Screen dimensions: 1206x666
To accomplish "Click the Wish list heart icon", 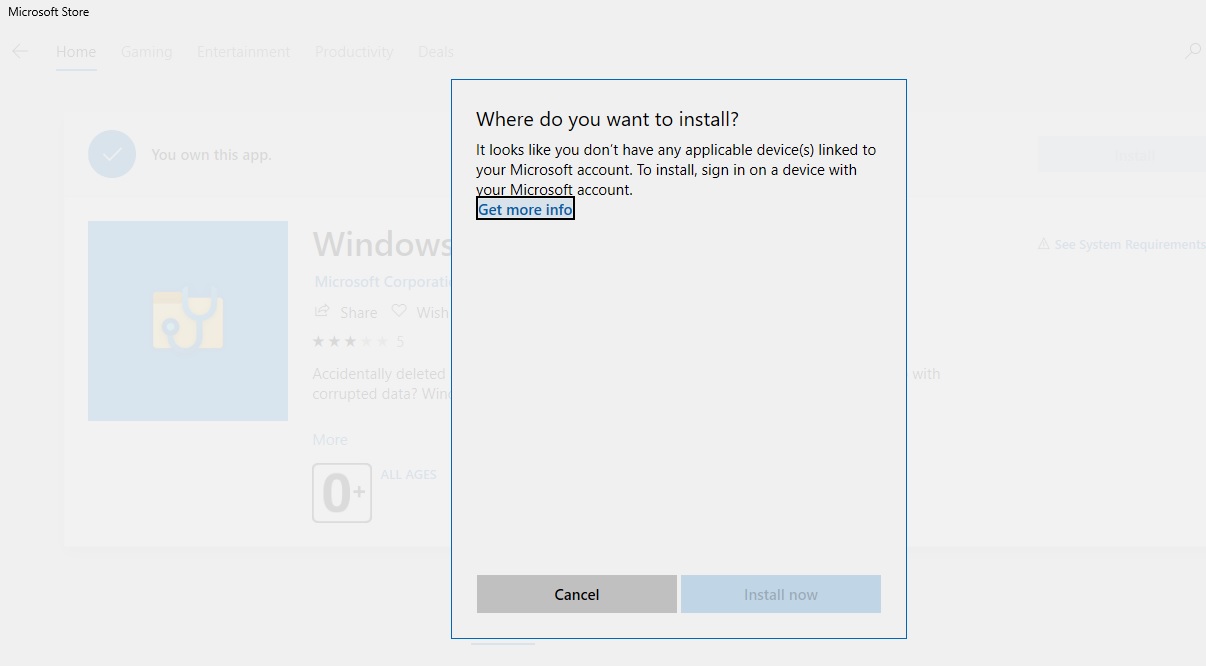I will [x=399, y=311].
